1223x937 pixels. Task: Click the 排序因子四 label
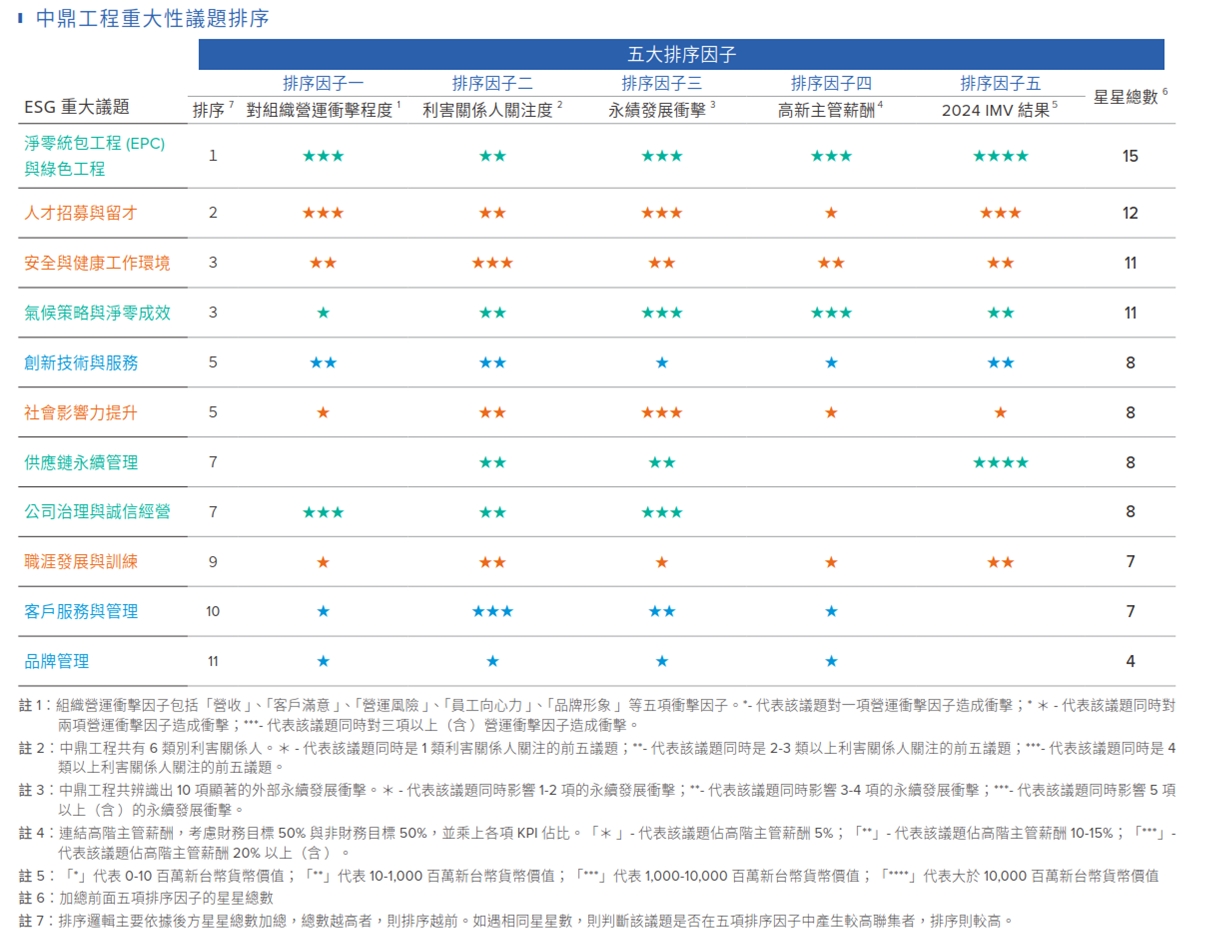point(831,83)
